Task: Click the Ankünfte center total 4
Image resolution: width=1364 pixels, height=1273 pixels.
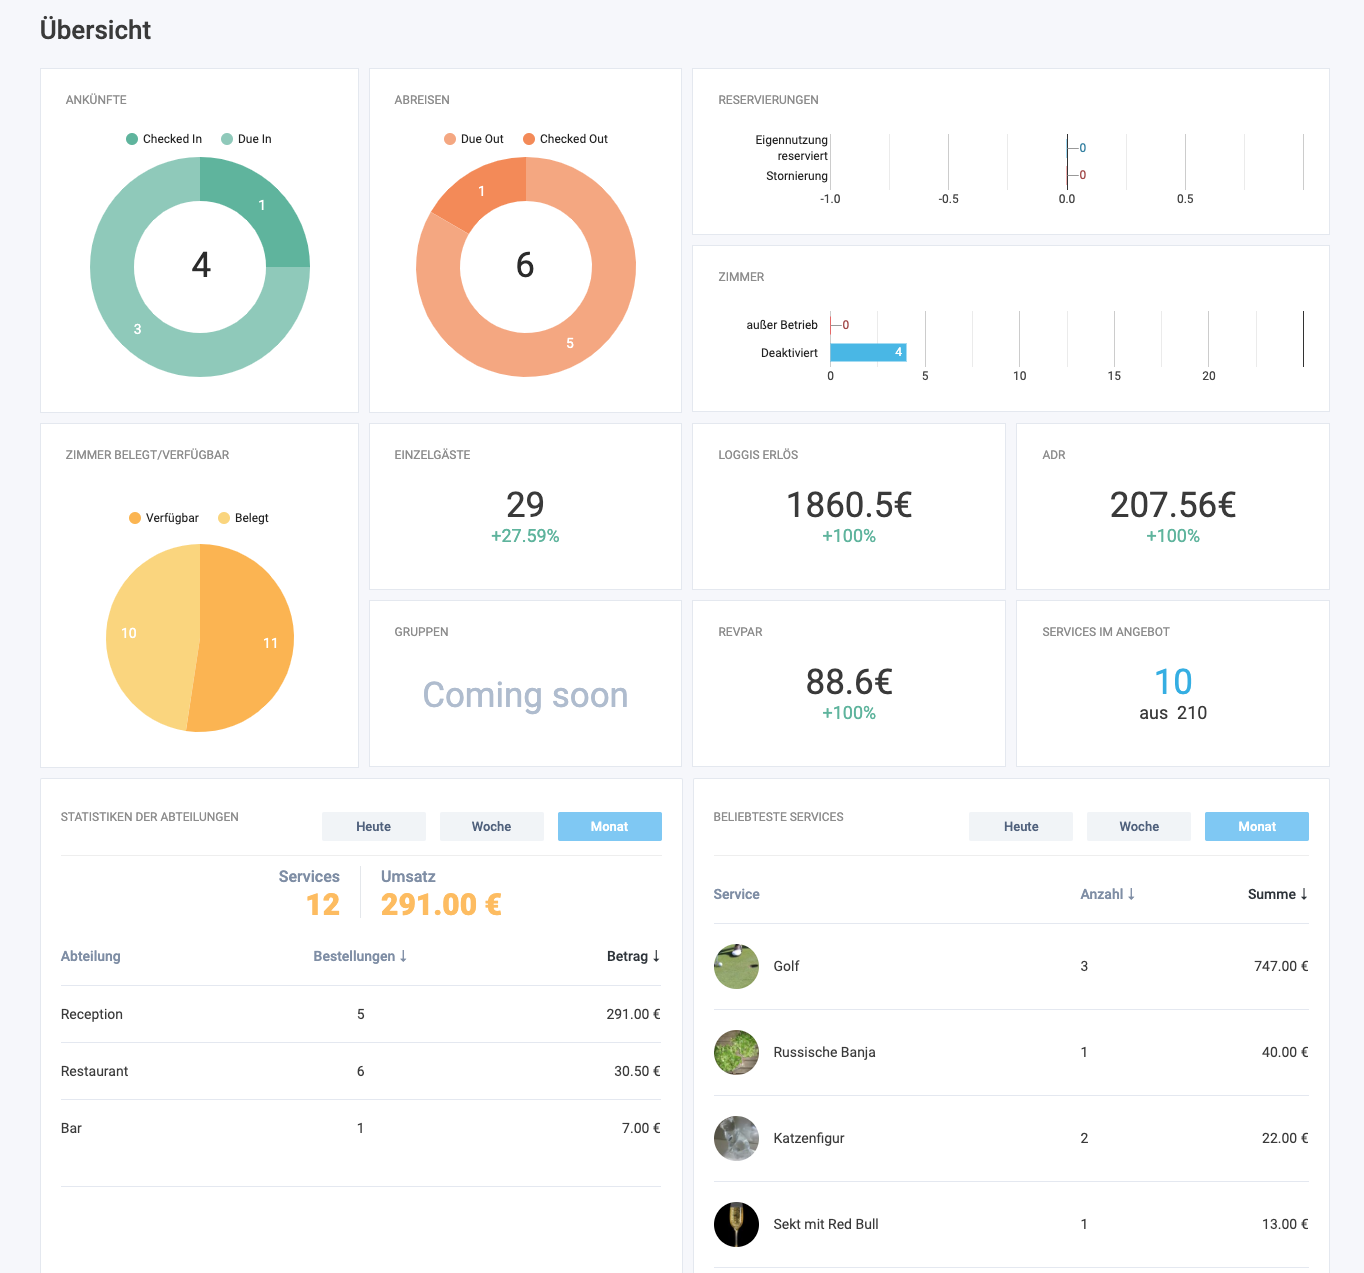Action: pos(201,265)
